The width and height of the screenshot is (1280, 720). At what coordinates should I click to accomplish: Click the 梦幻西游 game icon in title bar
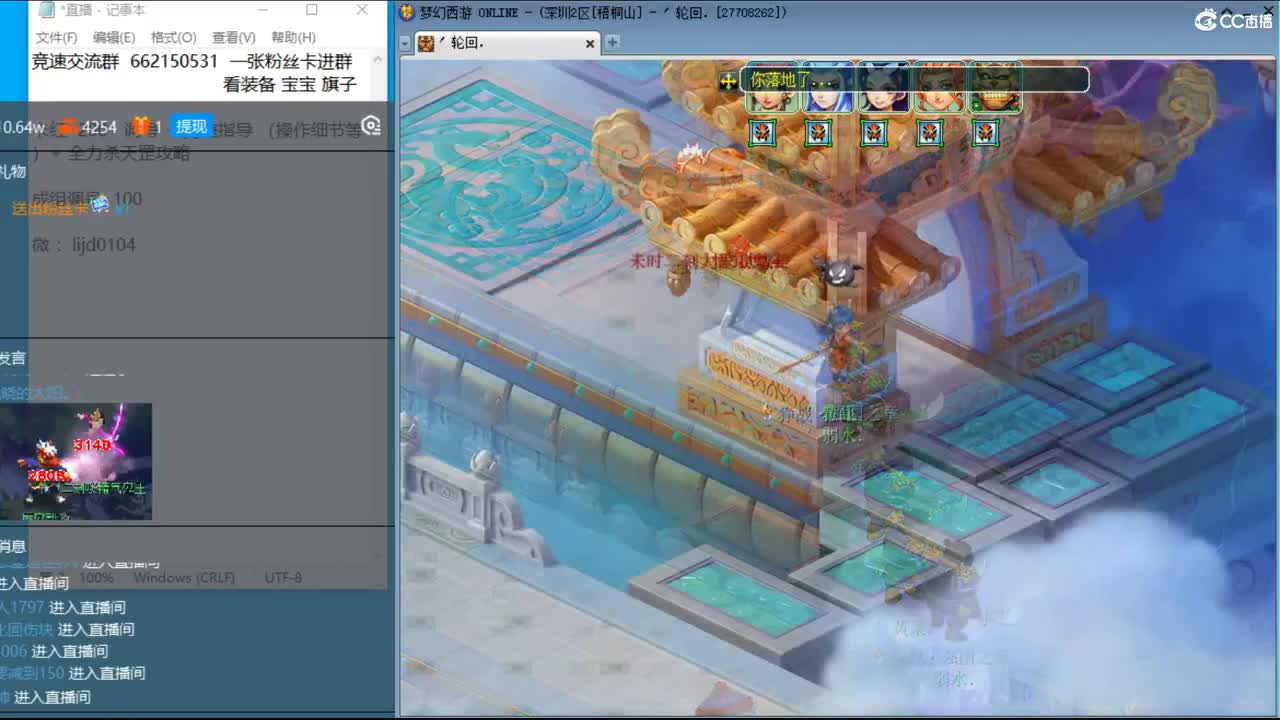point(407,12)
